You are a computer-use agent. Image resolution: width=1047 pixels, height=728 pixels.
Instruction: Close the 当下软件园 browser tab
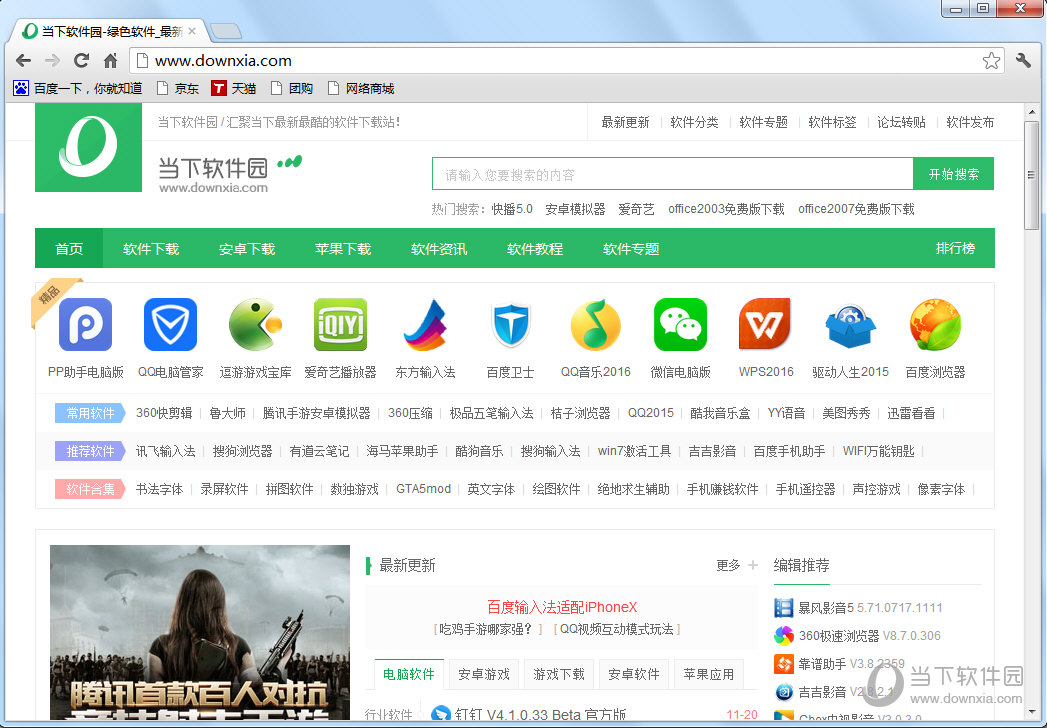192,31
